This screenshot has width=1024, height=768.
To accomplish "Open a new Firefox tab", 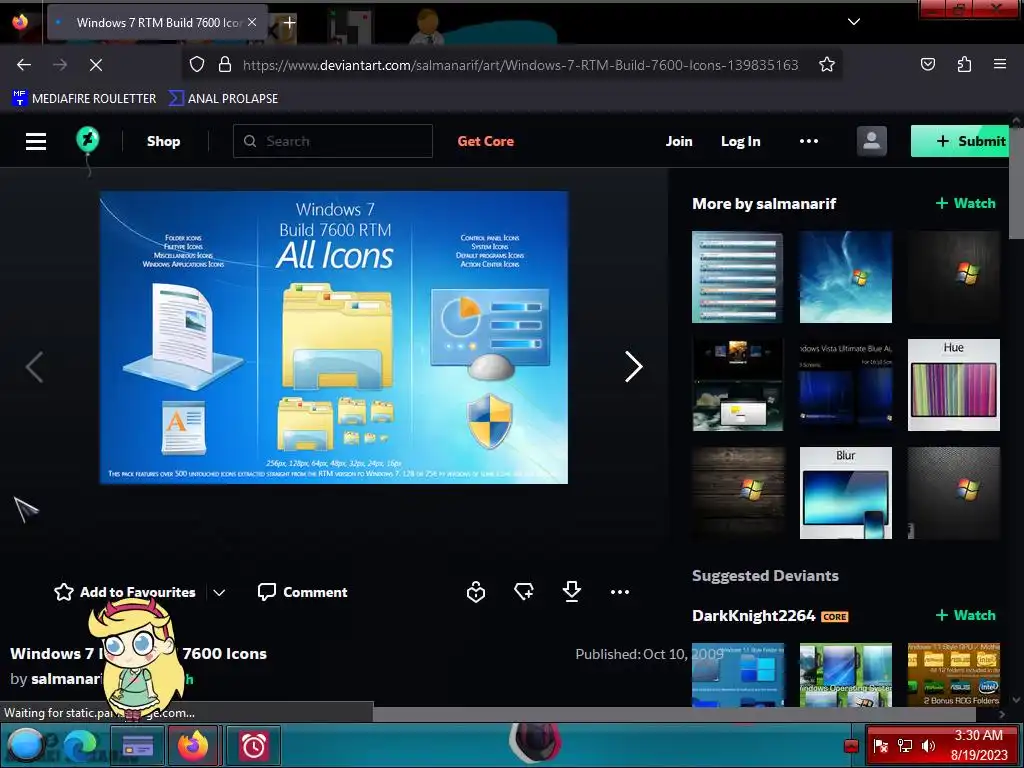I will (289, 23).
